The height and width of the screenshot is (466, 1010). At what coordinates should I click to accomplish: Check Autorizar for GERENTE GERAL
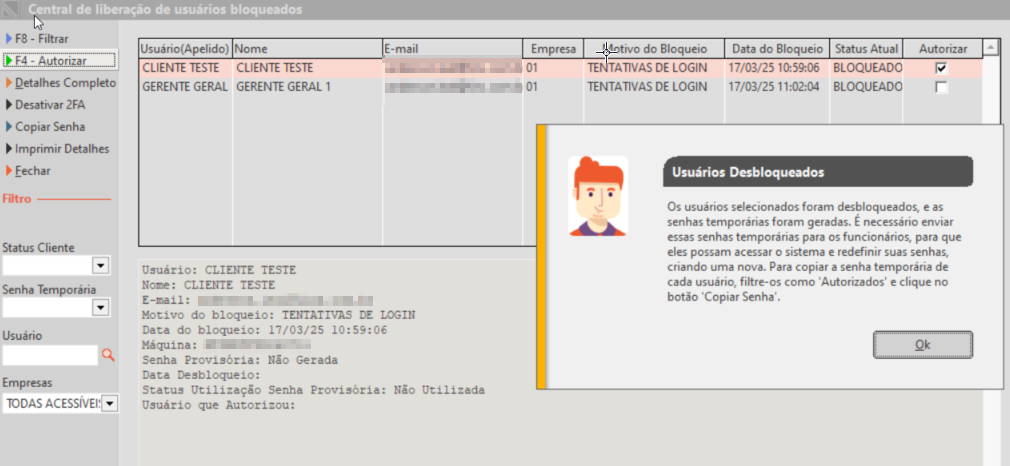[941, 87]
